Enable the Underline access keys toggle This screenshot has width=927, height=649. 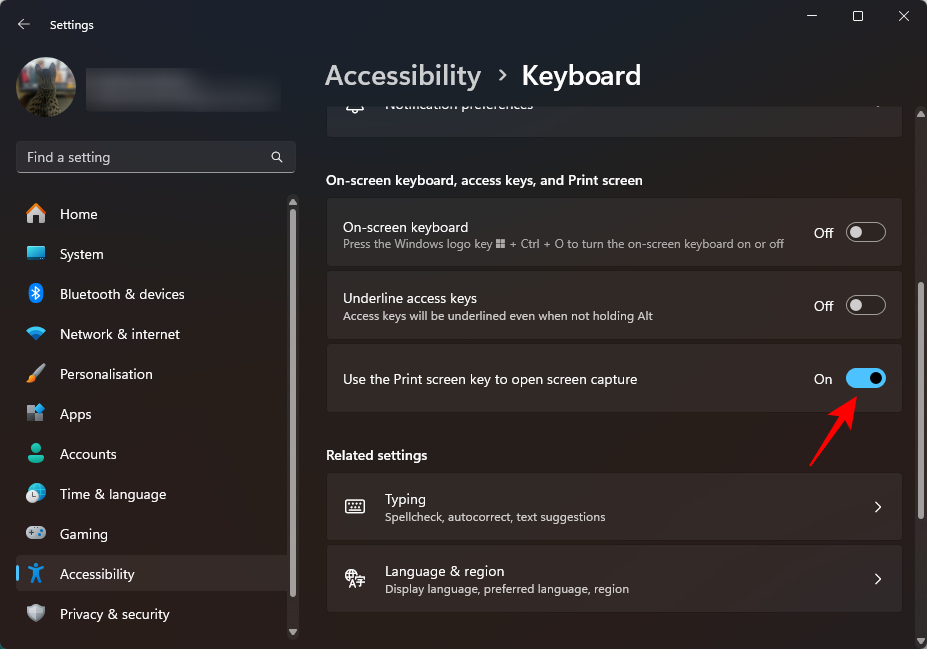(x=865, y=306)
